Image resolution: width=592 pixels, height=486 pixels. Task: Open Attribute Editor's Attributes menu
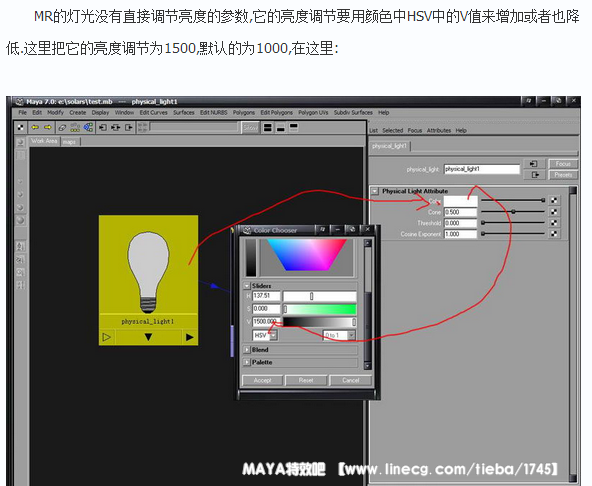(439, 130)
